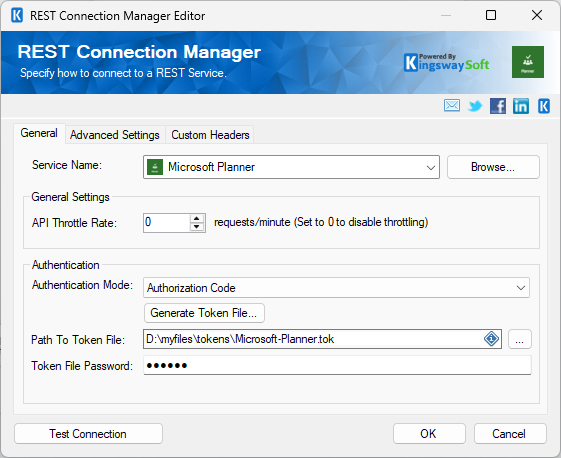The image size is (561, 458).
Task: Click the Token File Password field
Action: [x=337, y=365]
